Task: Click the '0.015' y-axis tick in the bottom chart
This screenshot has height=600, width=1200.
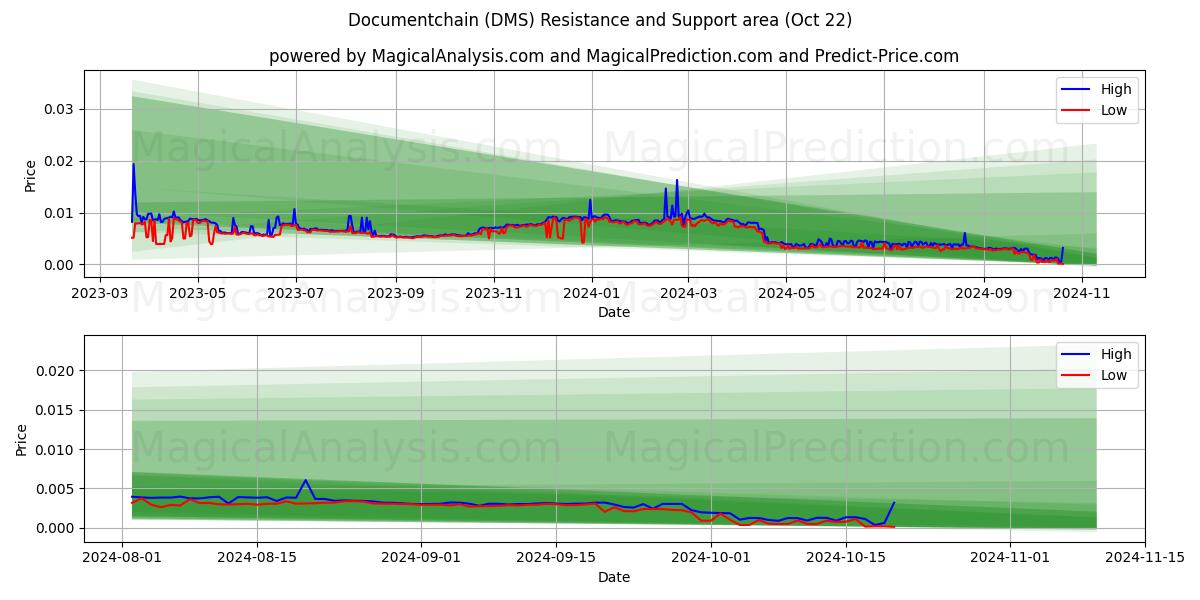Action: [55, 410]
